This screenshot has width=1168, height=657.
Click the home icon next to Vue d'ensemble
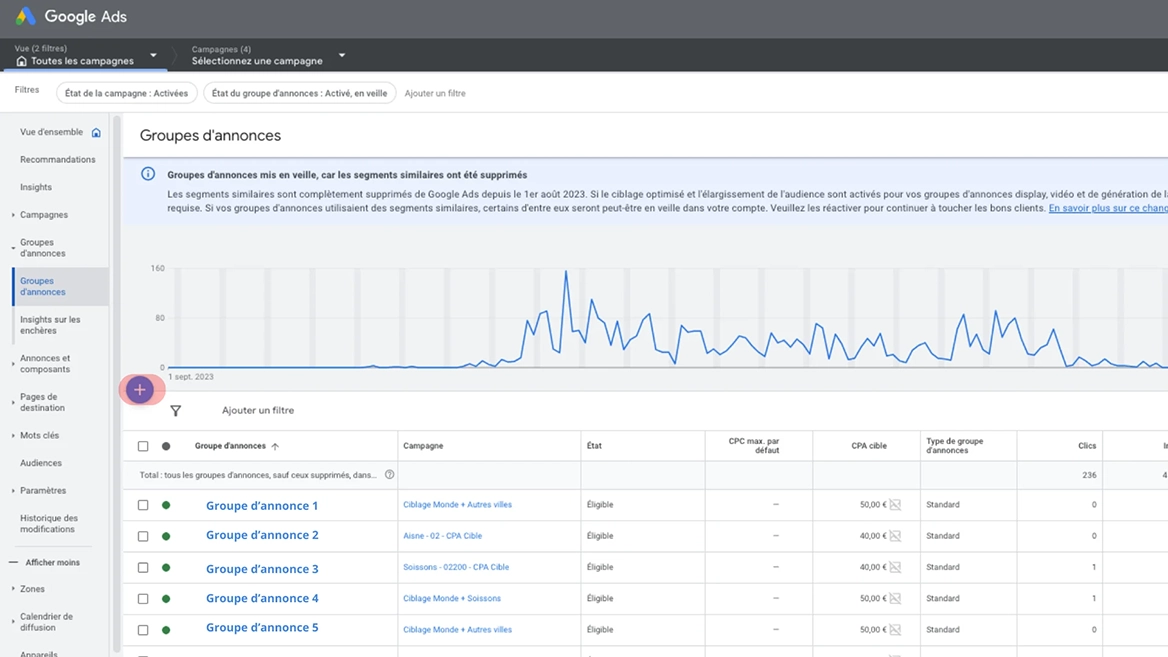(x=96, y=133)
